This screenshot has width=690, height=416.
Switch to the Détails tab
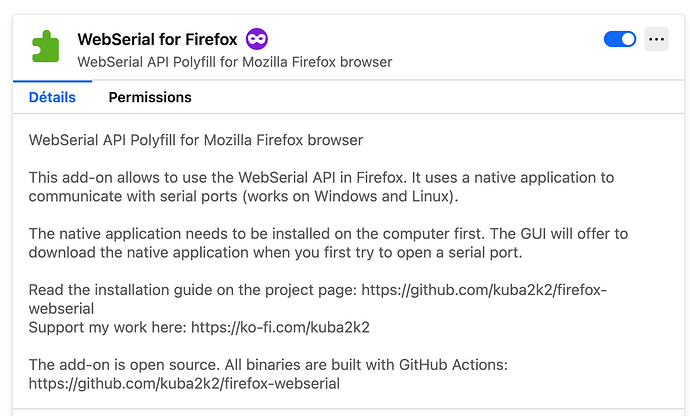pos(52,97)
